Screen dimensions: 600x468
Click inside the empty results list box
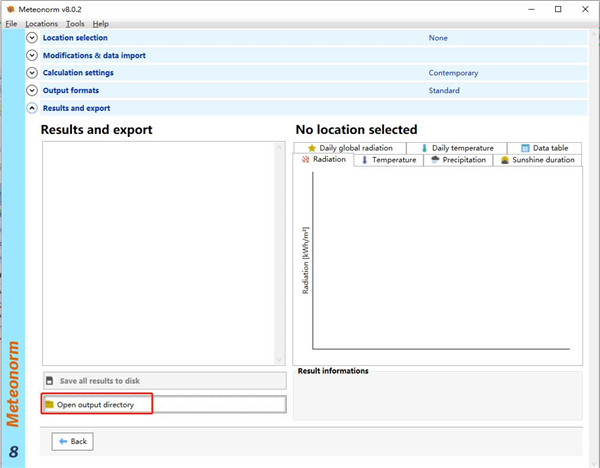click(164, 252)
